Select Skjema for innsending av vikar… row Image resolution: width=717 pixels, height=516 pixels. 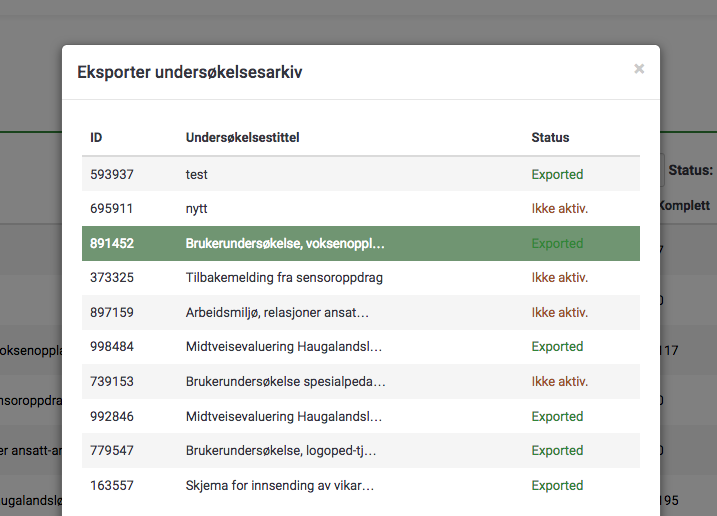(x=280, y=485)
